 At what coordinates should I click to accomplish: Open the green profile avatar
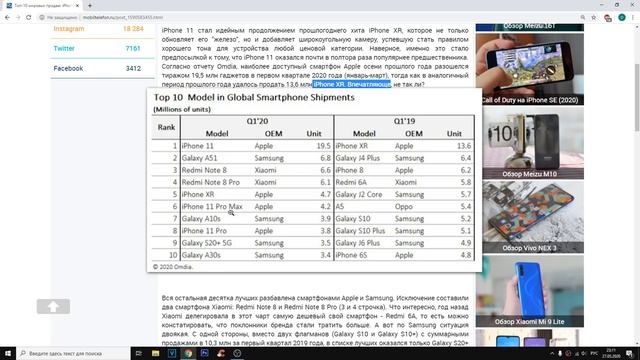[x=622, y=18]
